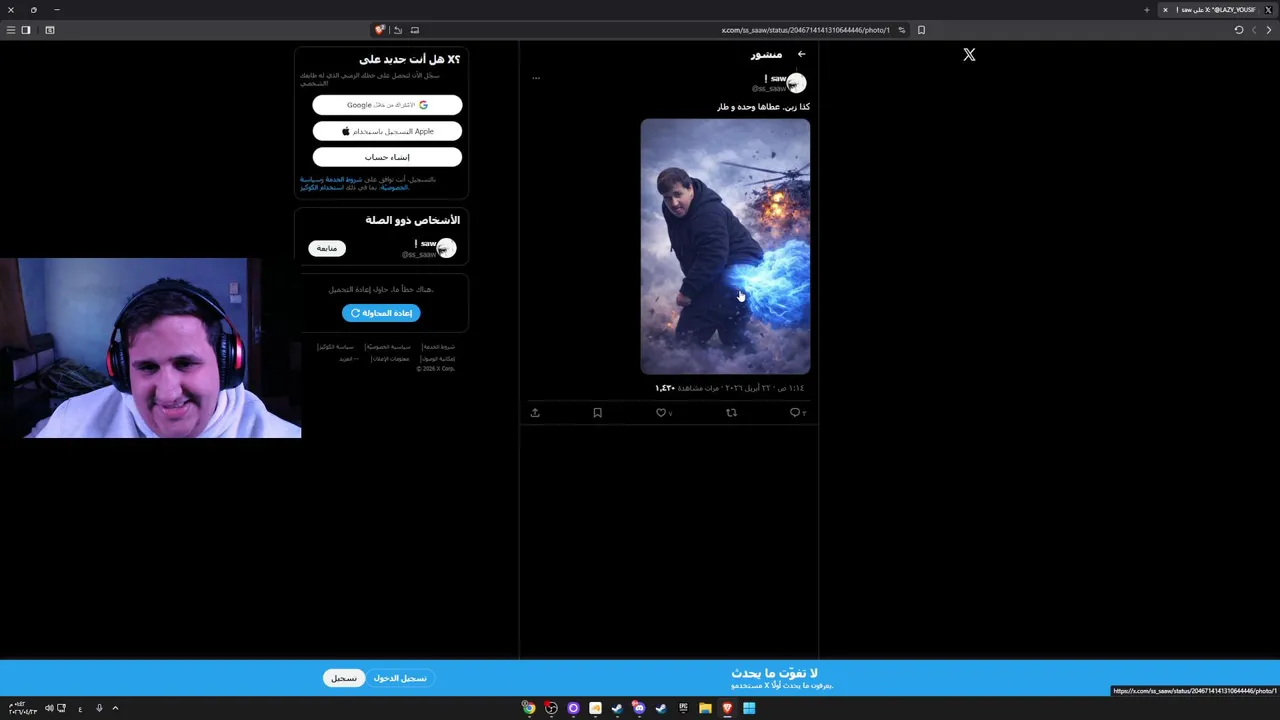The width and height of the screenshot is (1280, 720).
Task: Expand the footer المزيد more menu
Action: click(348, 359)
